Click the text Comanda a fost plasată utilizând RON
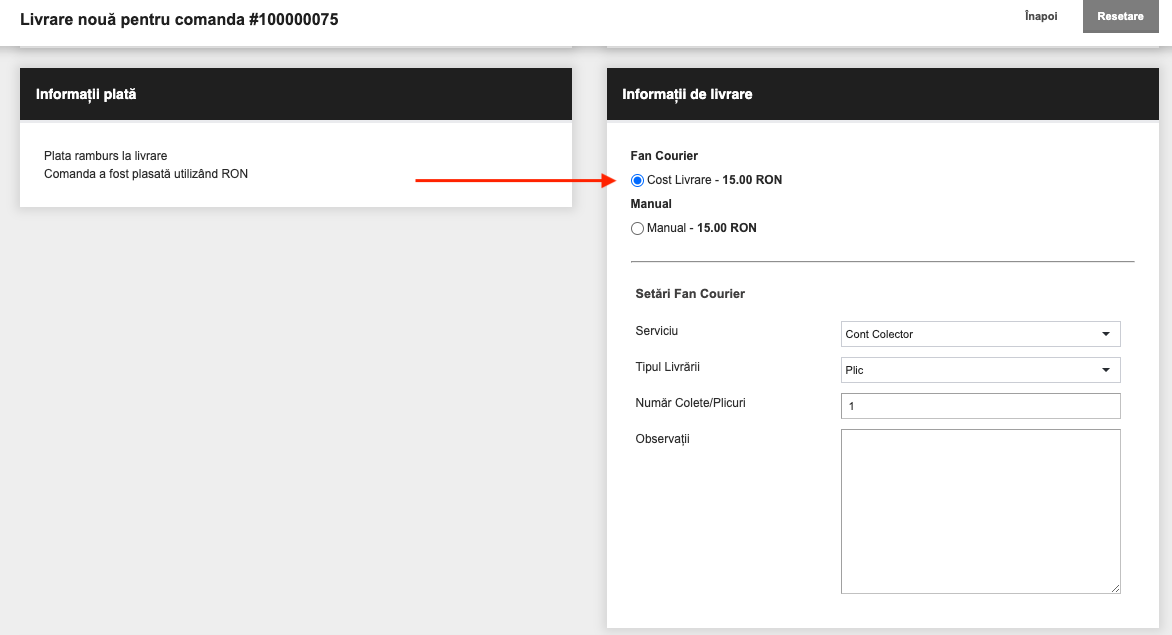This screenshot has height=635, width=1172. pos(146,173)
